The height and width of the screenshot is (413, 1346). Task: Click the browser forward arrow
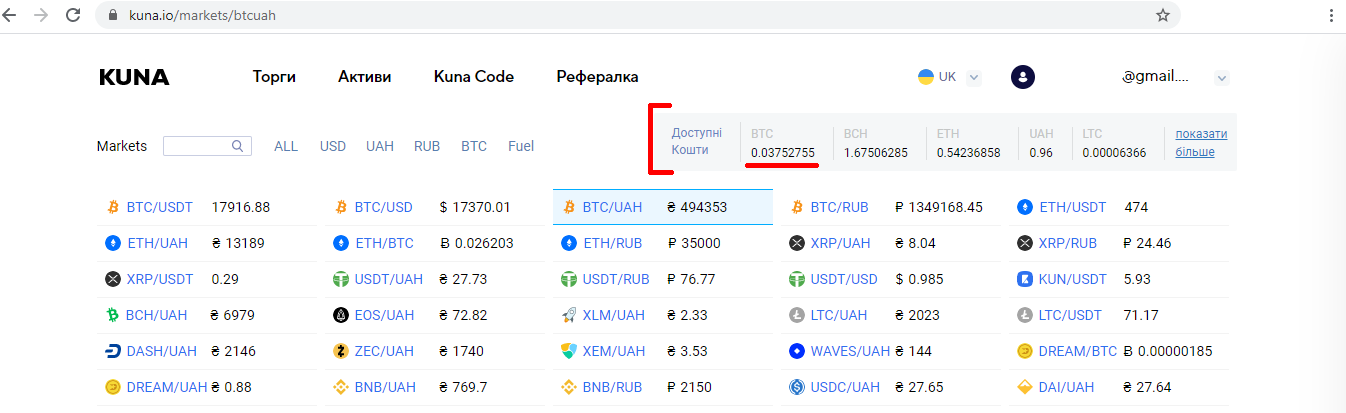41,15
